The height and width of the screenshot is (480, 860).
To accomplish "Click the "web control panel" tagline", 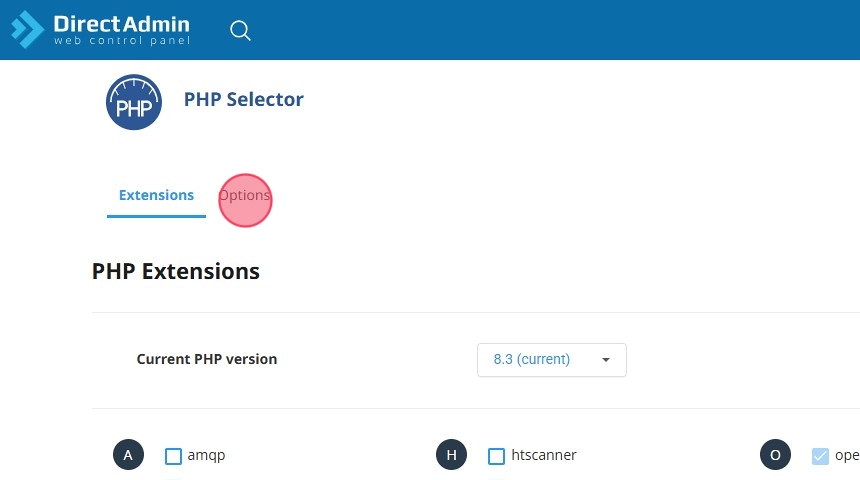I will click(121, 41).
